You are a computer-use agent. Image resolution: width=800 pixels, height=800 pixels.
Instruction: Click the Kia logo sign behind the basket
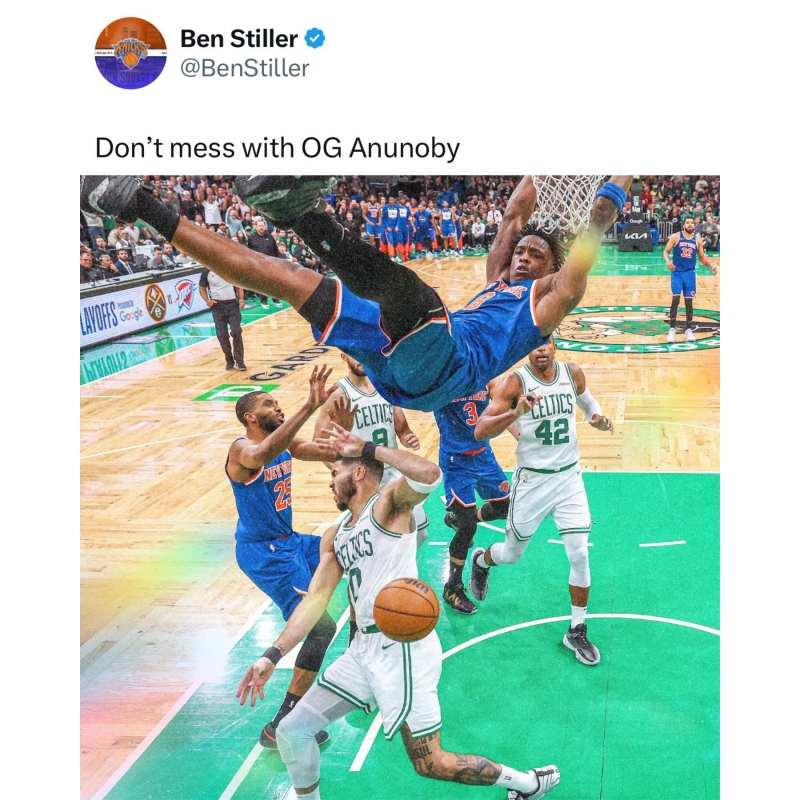coord(636,236)
